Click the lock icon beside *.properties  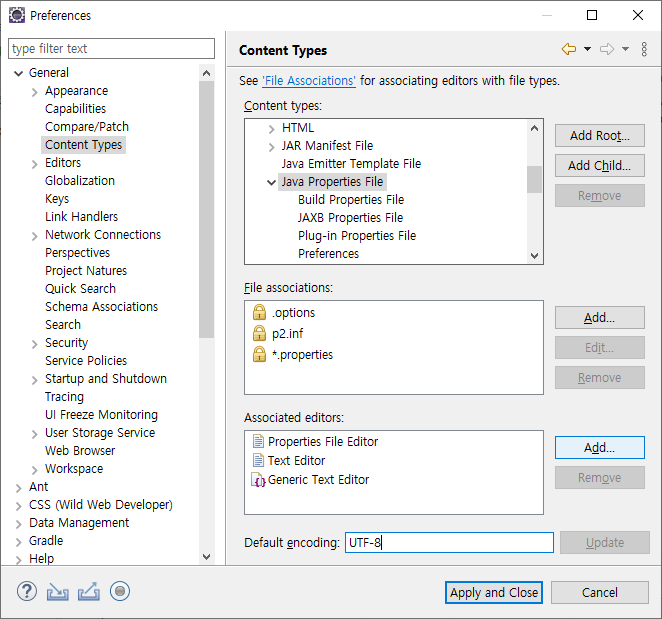pyautogui.click(x=259, y=354)
